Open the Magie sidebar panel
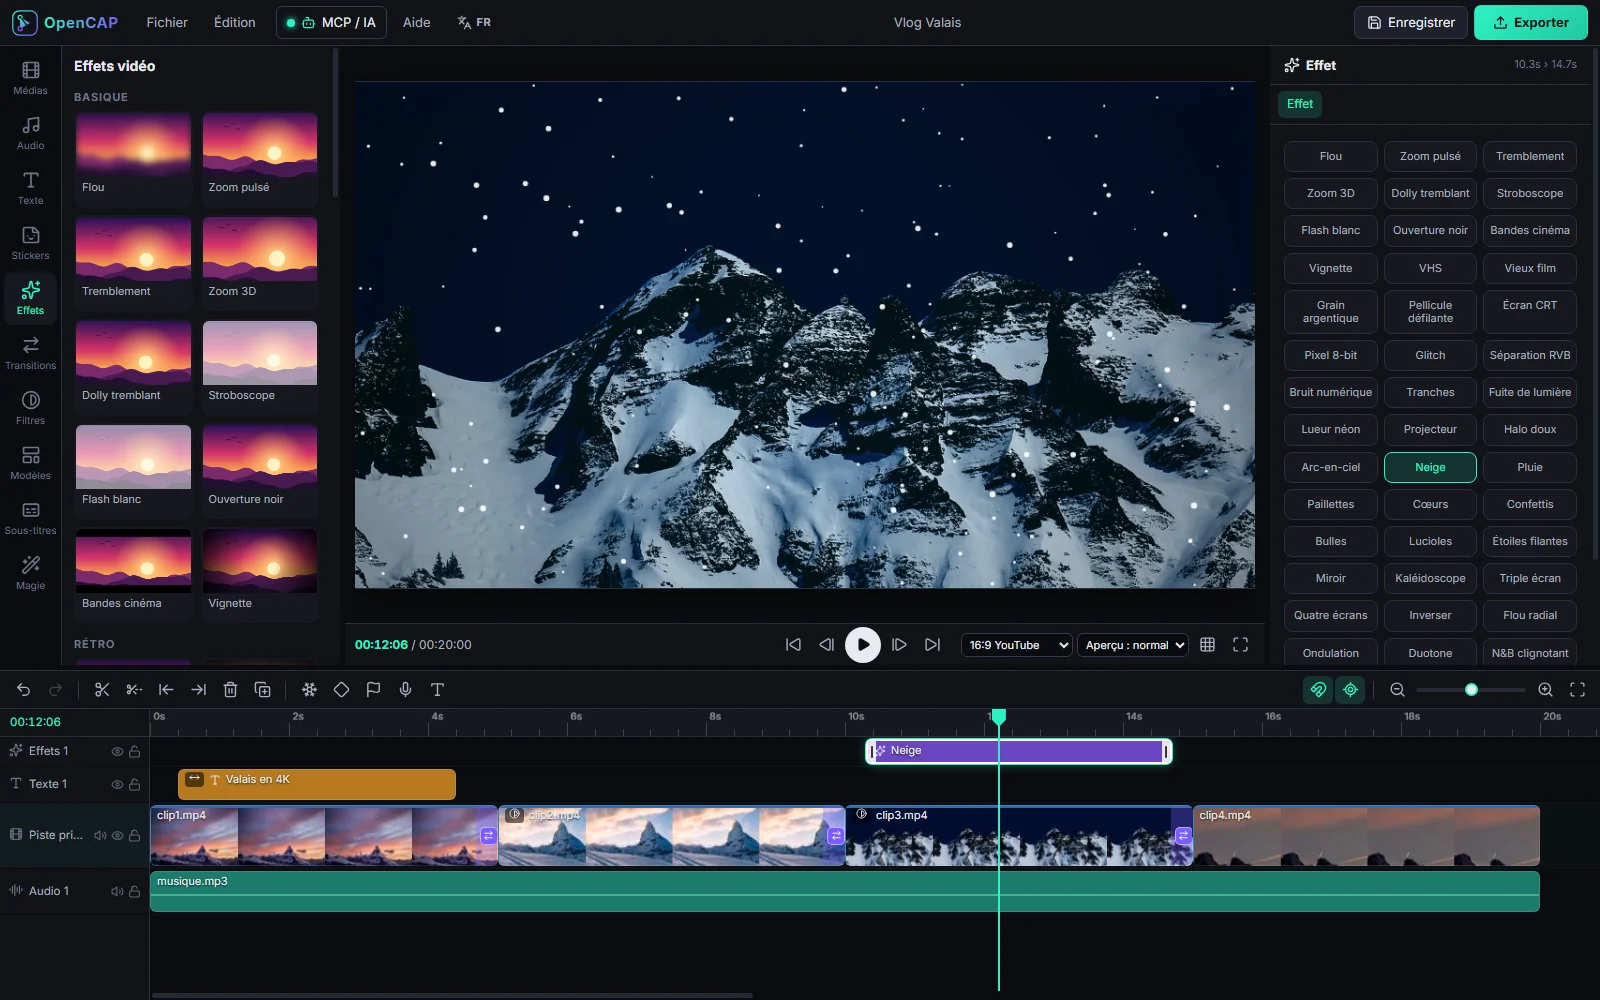The width and height of the screenshot is (1600, 1000). (x=30, y=573)
